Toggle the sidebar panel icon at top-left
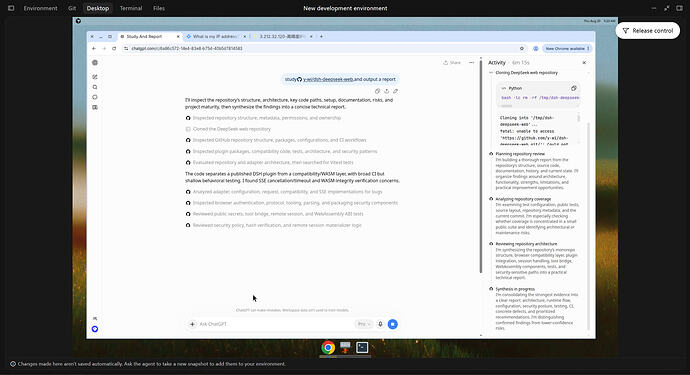This screenshot has height=375, width=690. (x=11, y=8)
